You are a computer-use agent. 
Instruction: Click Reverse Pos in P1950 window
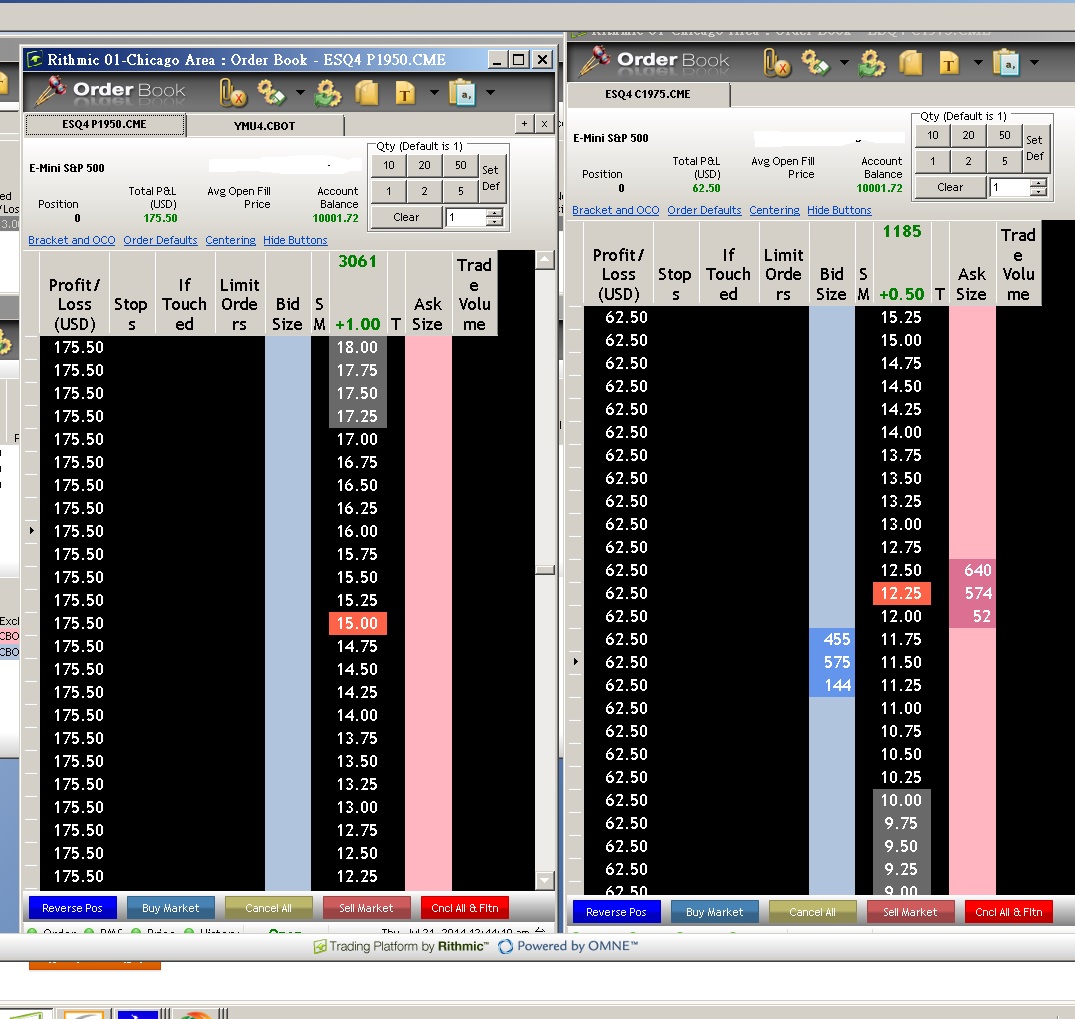tap(73, 908)
